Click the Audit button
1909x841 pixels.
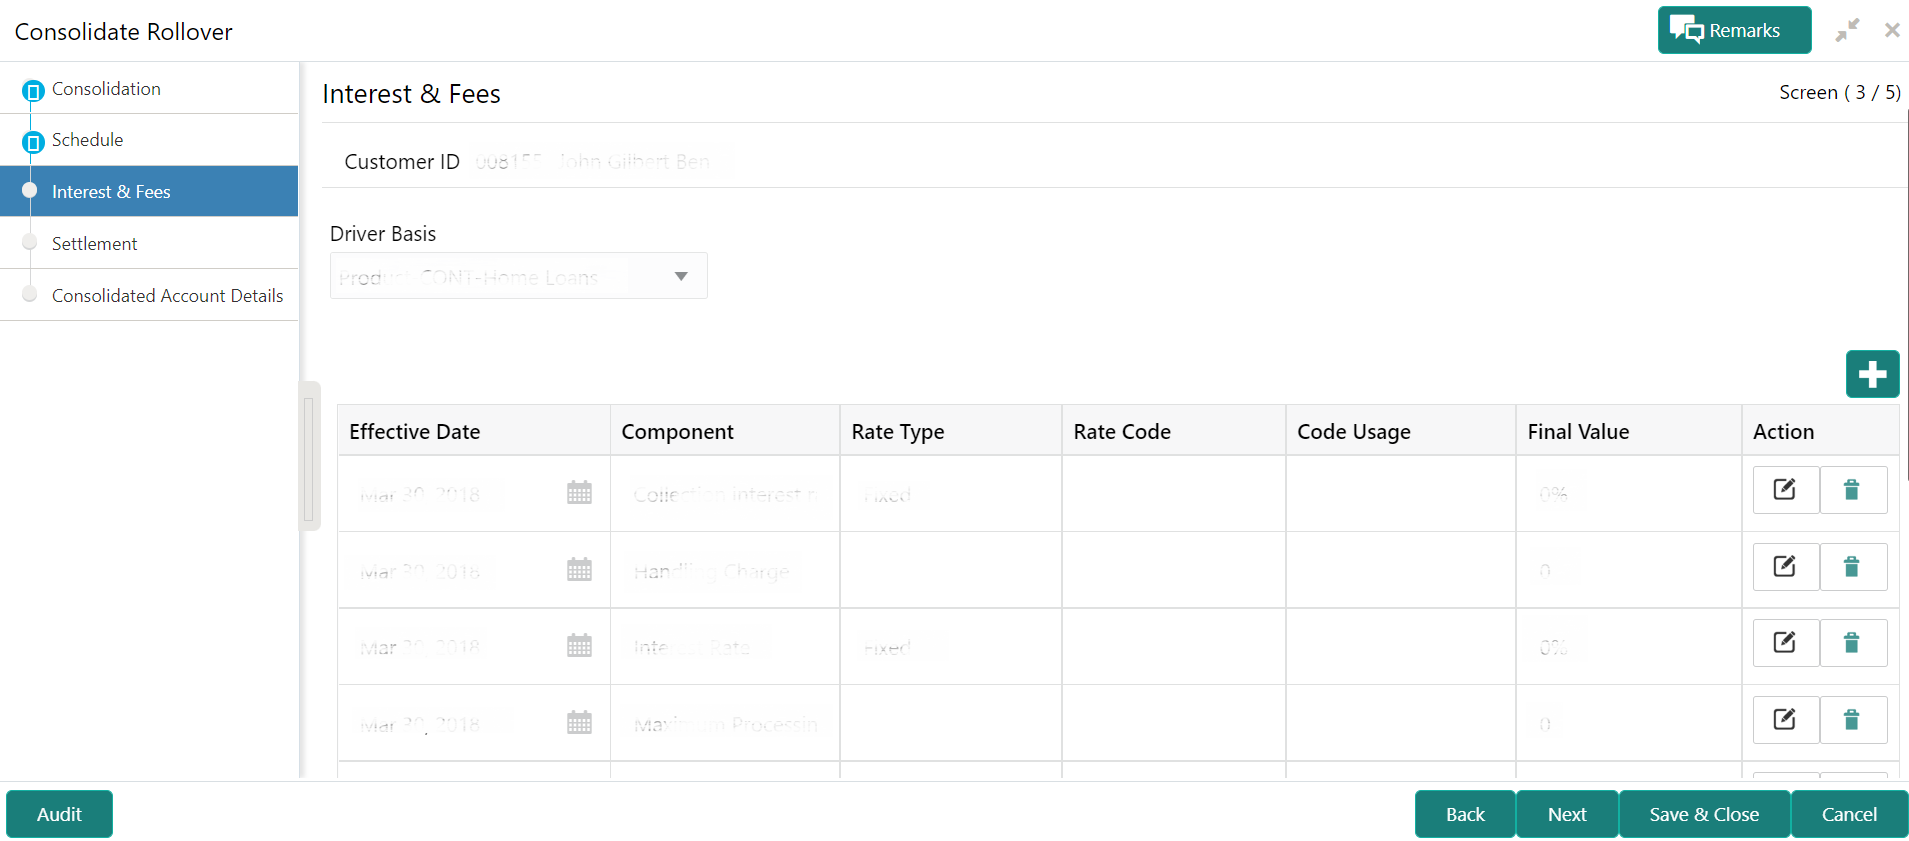click(x=59, y=814)
